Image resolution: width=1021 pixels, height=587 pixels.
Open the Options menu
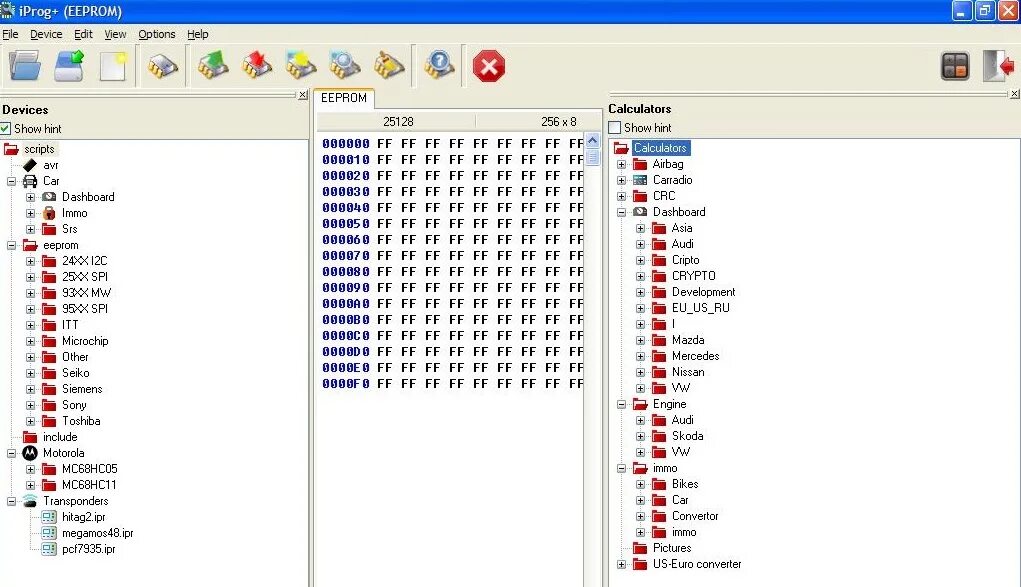click(156, 34)
